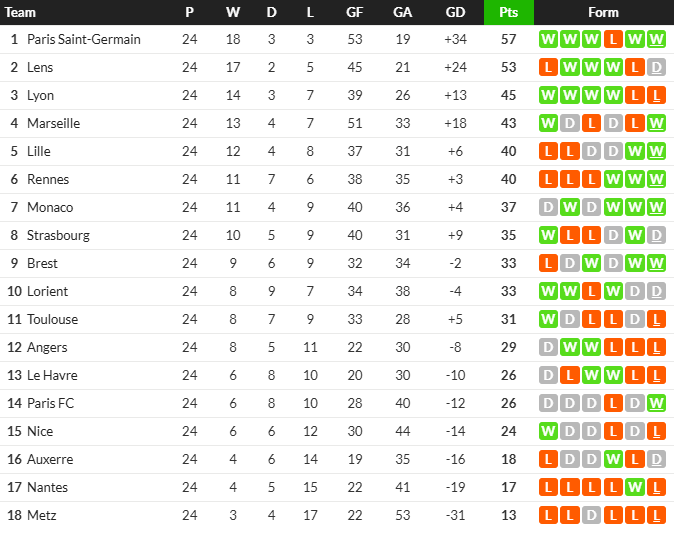Screen dimensions: 680x540
Task: Click Metz's only D form badge
Action: point(591,515)
